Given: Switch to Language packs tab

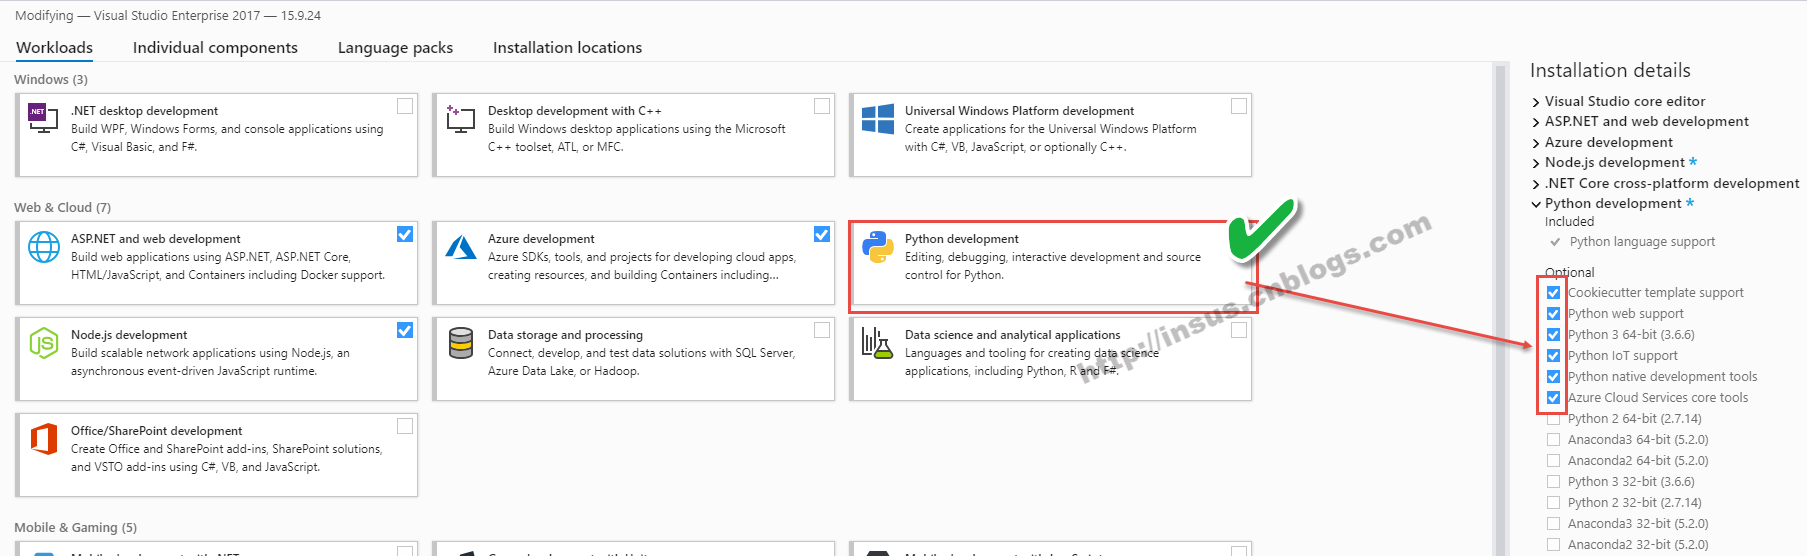Looking at the screenshot, I should (x=395, y=47).
